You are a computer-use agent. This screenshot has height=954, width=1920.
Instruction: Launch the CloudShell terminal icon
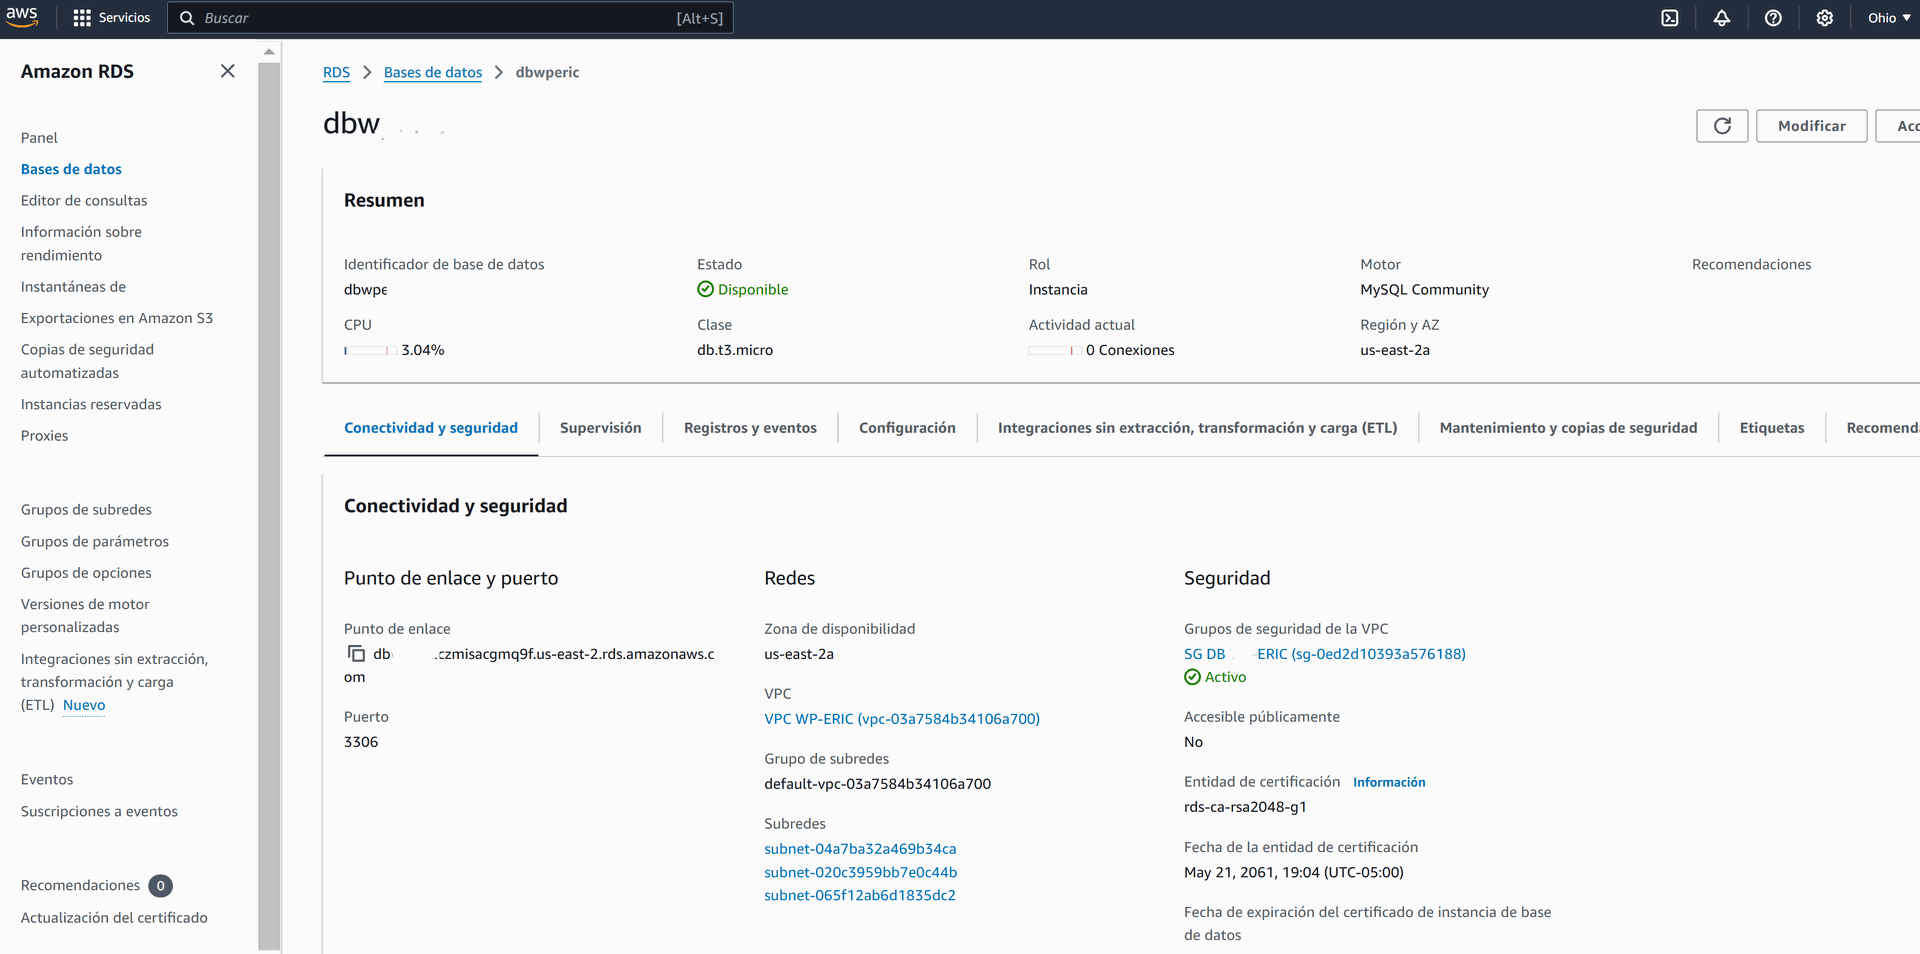(x=1670, y=18)
